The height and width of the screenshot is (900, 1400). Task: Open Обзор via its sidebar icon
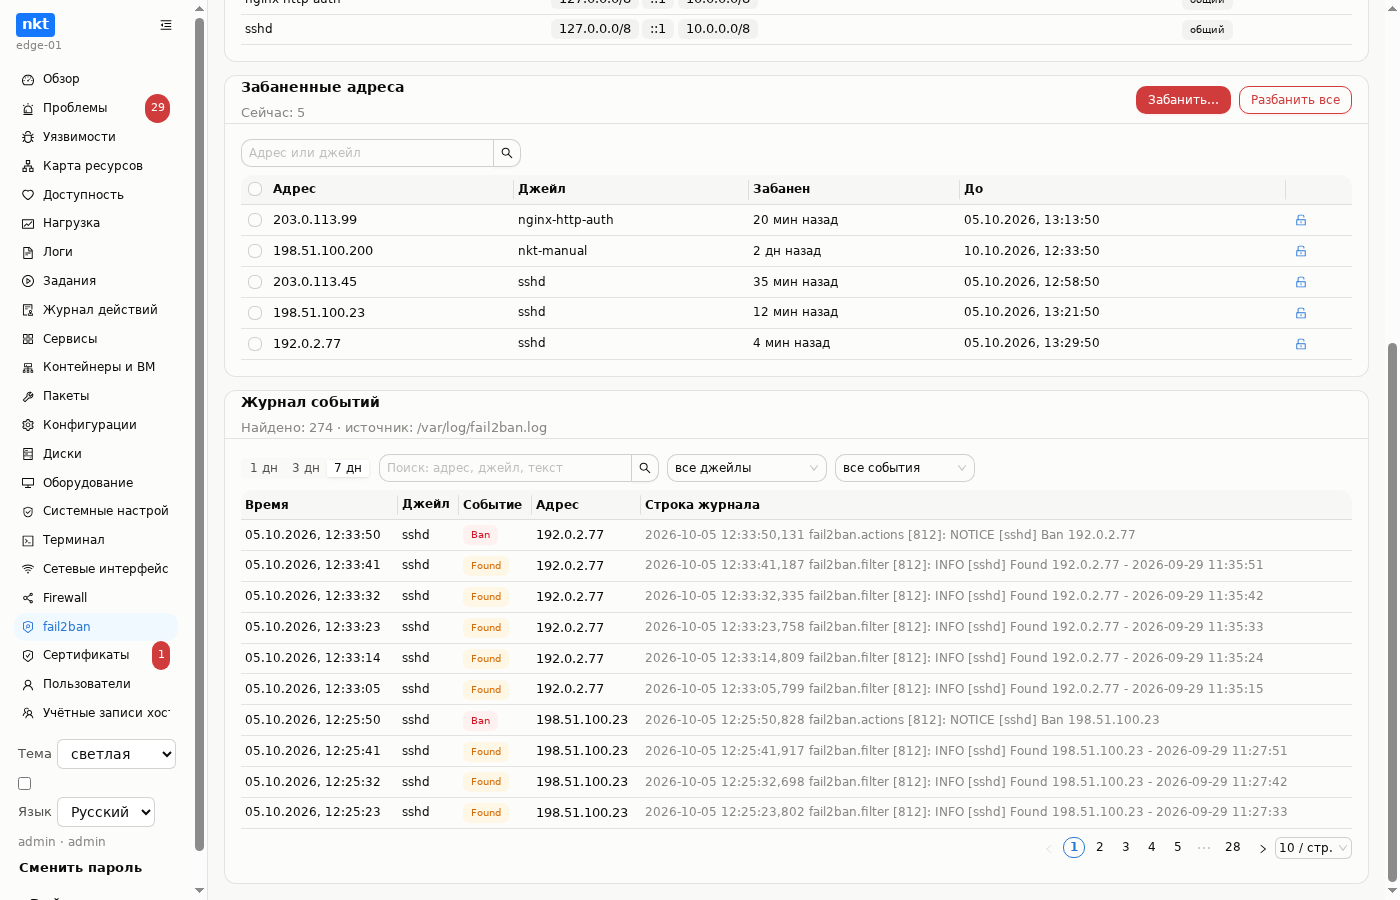click(x=28, y=79)
